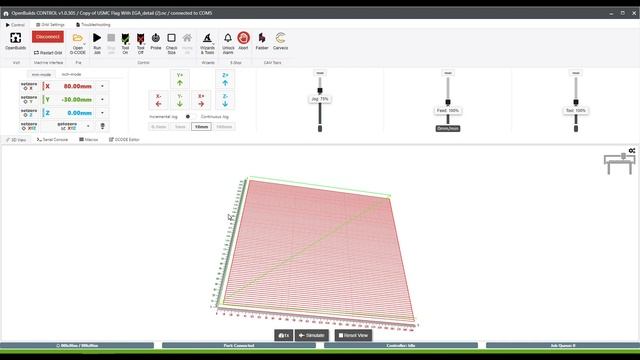Open the 3D viewer settings gears

[632, 151]
